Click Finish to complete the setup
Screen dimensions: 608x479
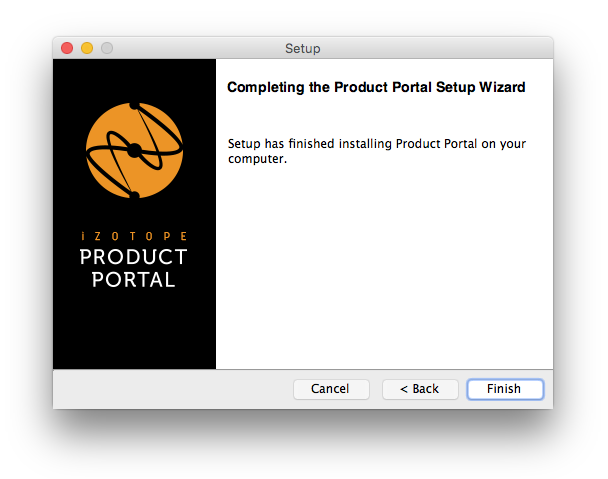pos(505,389)
